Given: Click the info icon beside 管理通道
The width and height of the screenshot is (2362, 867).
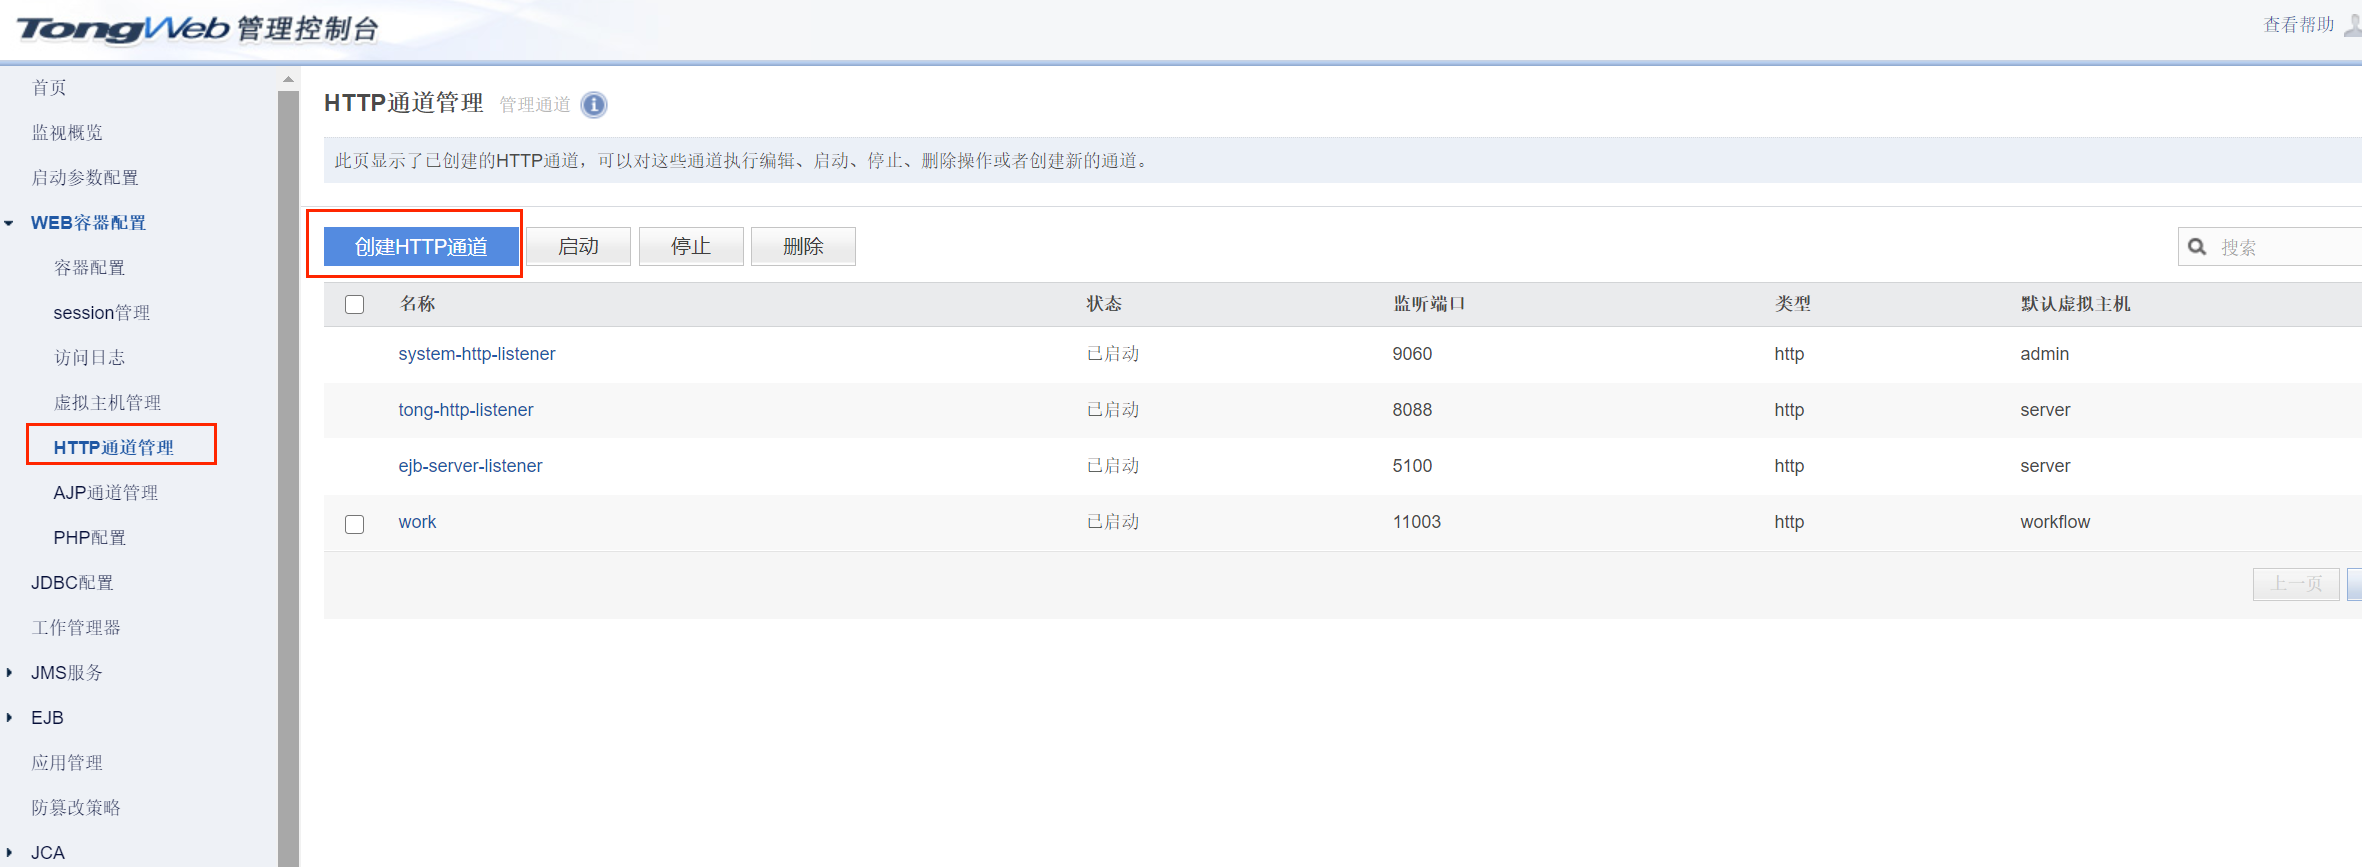Looking at the screenshot, I should [x=594, y=105].
